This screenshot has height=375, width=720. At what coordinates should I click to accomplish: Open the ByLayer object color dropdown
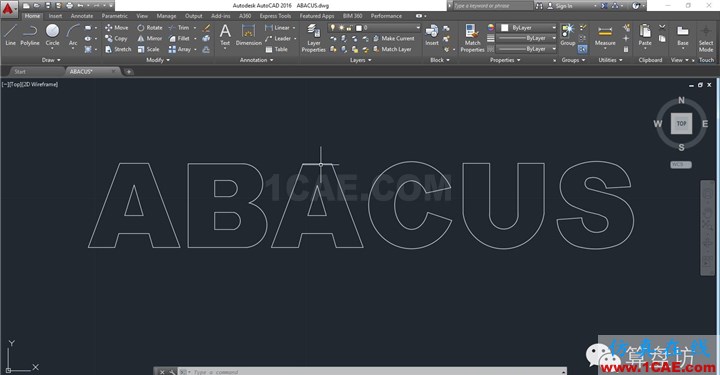click(528, 28)
